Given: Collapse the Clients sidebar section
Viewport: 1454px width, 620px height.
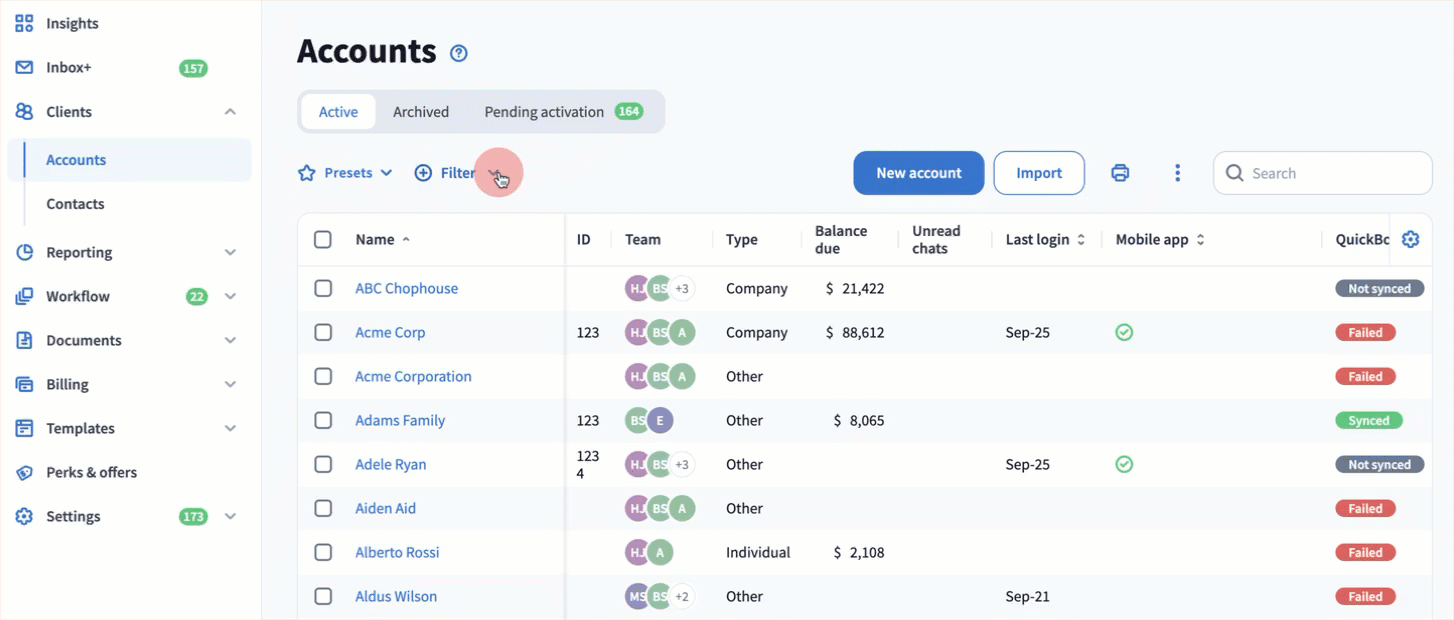Looking at the screenshot, I should point(230,112).
